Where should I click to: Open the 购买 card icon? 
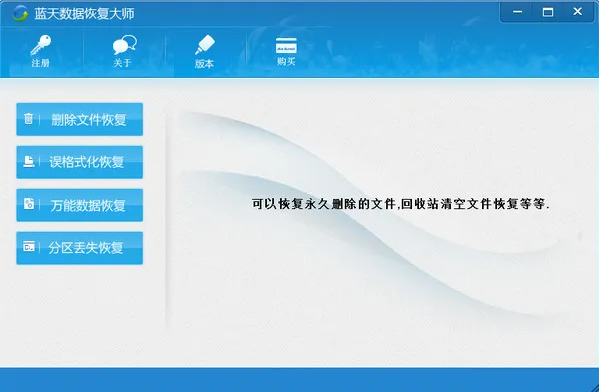point(286,46)
